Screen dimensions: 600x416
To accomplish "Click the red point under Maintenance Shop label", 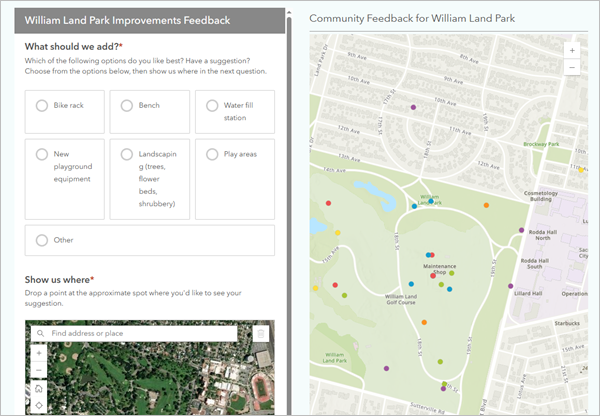I will 433,276.
